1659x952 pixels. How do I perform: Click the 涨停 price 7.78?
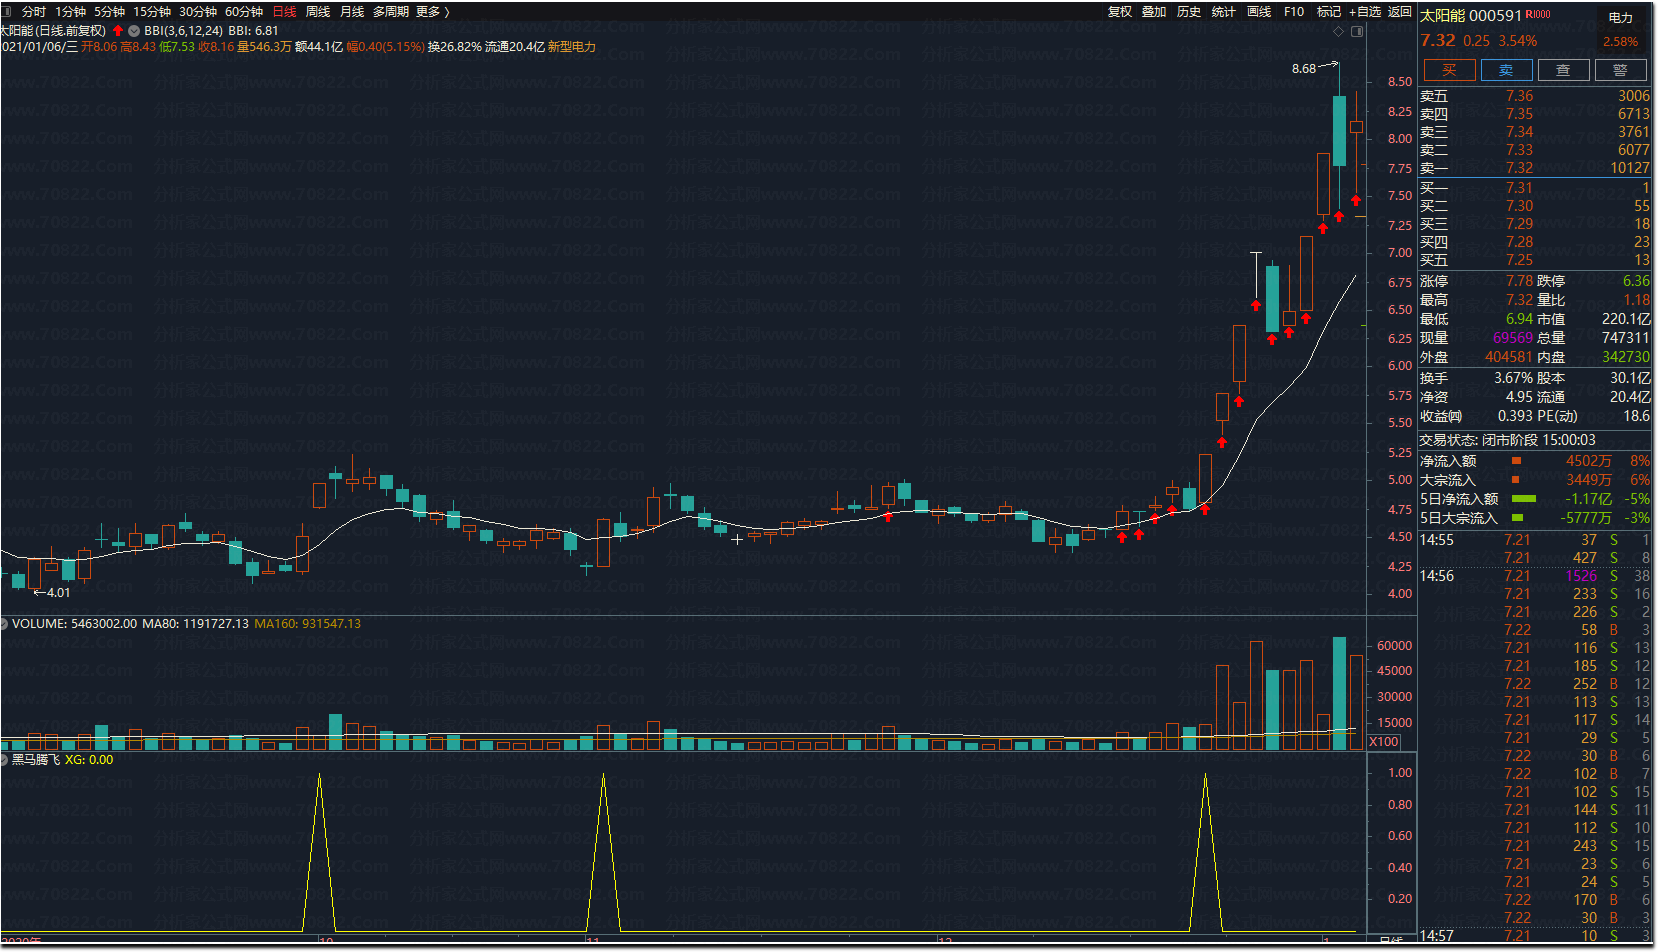tap(1519, 281)
